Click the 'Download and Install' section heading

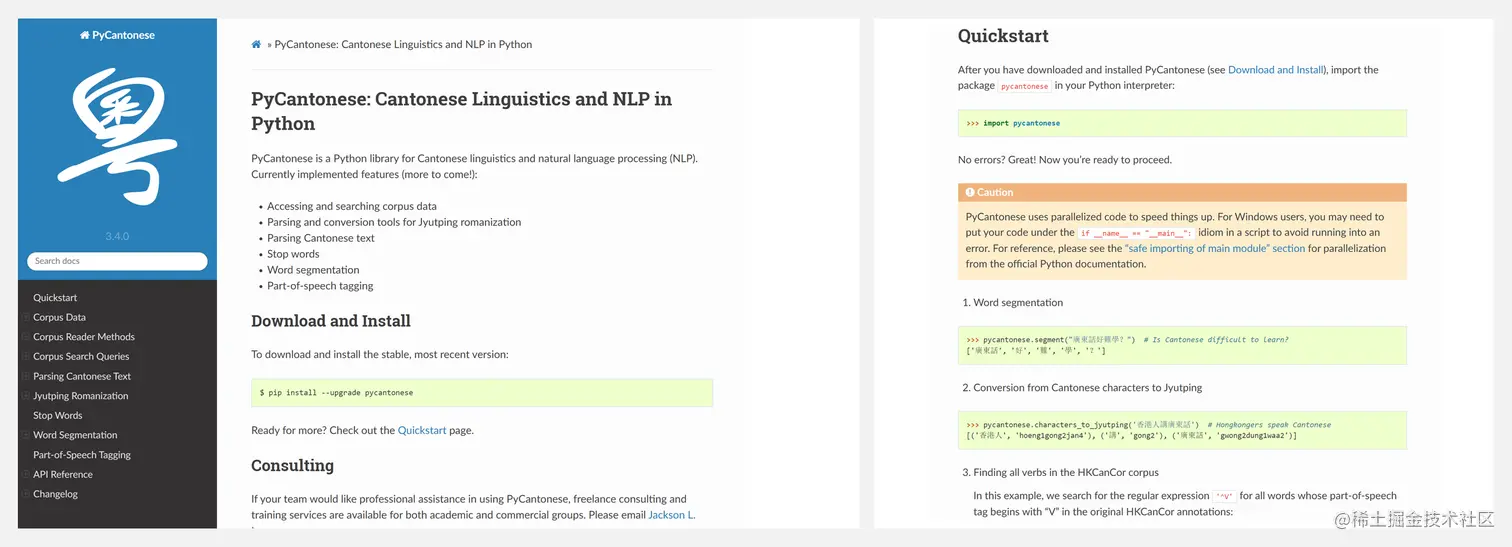pos(331,321)
